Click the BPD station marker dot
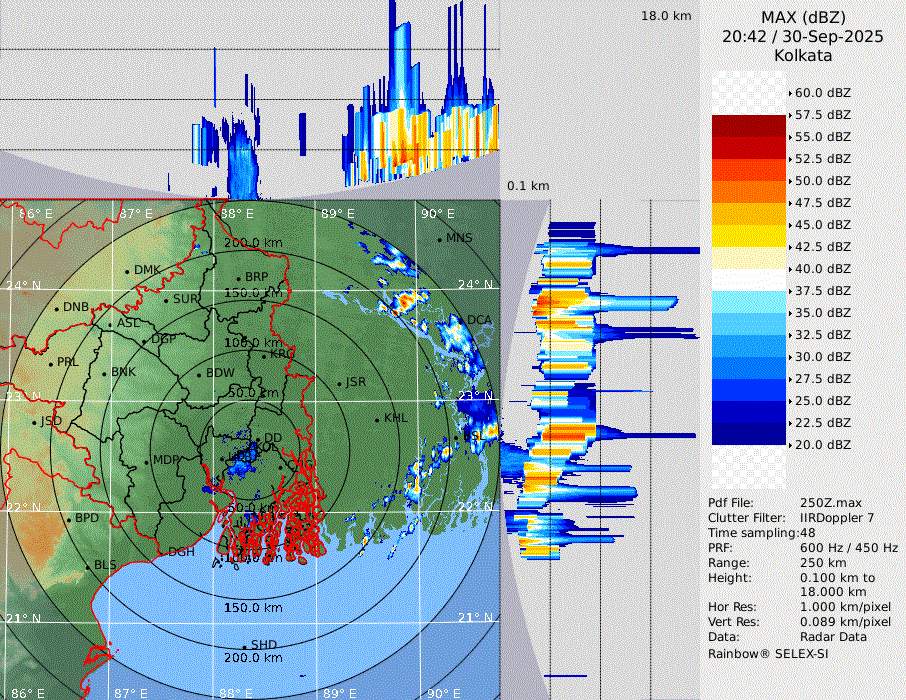The image size is (906, 700). (x=69, y=520)
